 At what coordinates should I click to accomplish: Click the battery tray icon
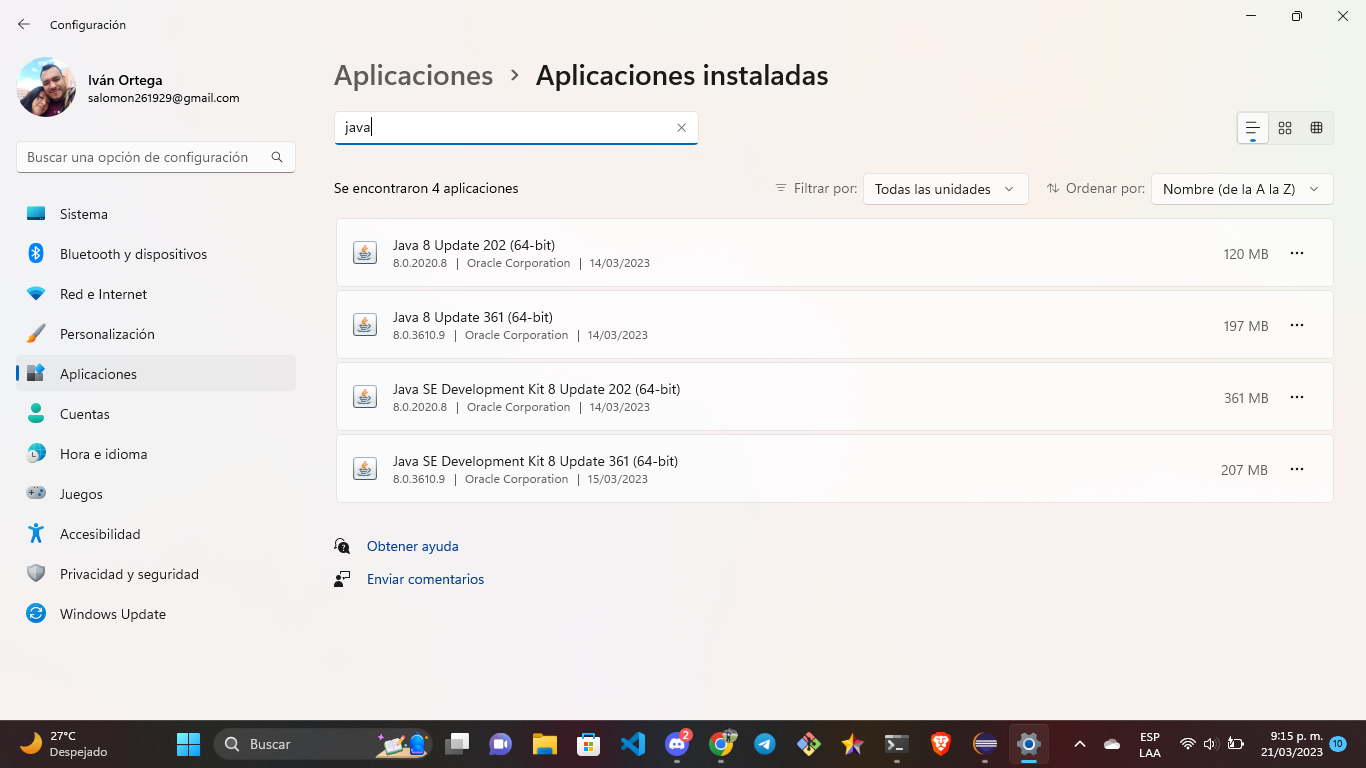[x=1236, y=744]
